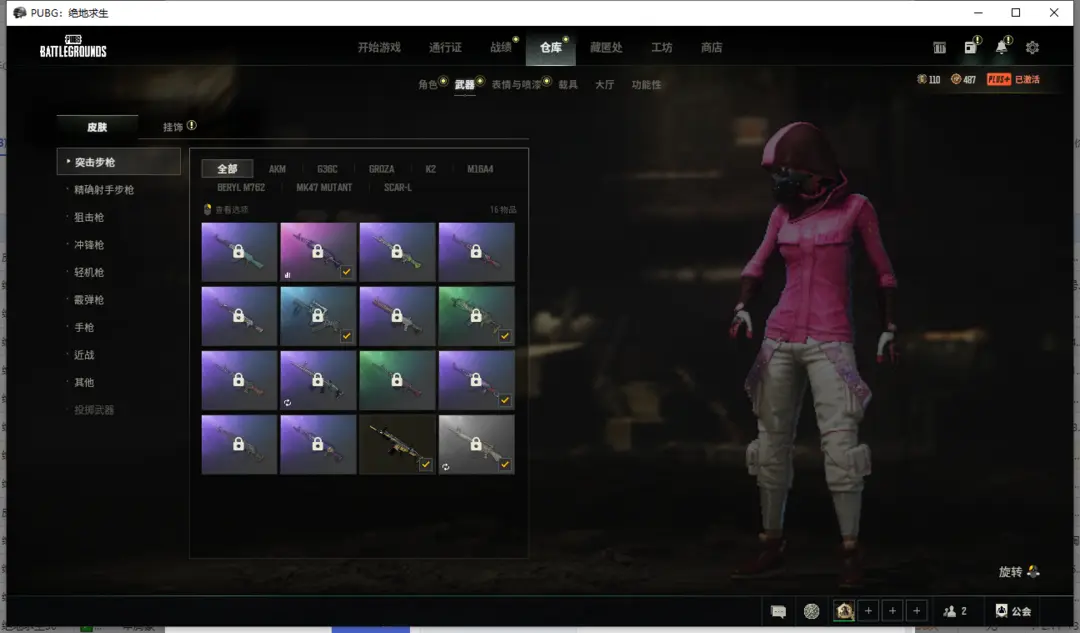The image size is (1080, 633).
Task: Click the icon beside 查看选项
Action: click(207, 209)
